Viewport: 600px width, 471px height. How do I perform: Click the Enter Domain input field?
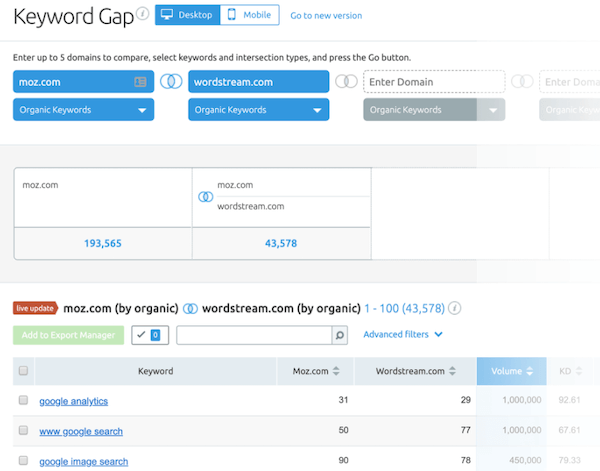434,82
